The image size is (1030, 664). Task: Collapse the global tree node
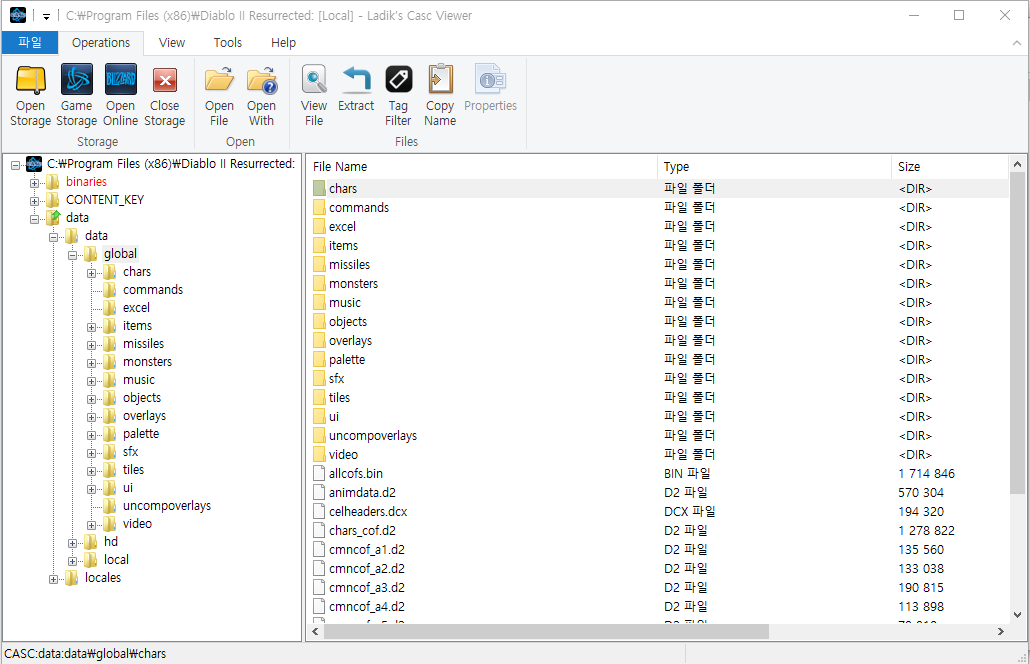[x=72, y=255]
